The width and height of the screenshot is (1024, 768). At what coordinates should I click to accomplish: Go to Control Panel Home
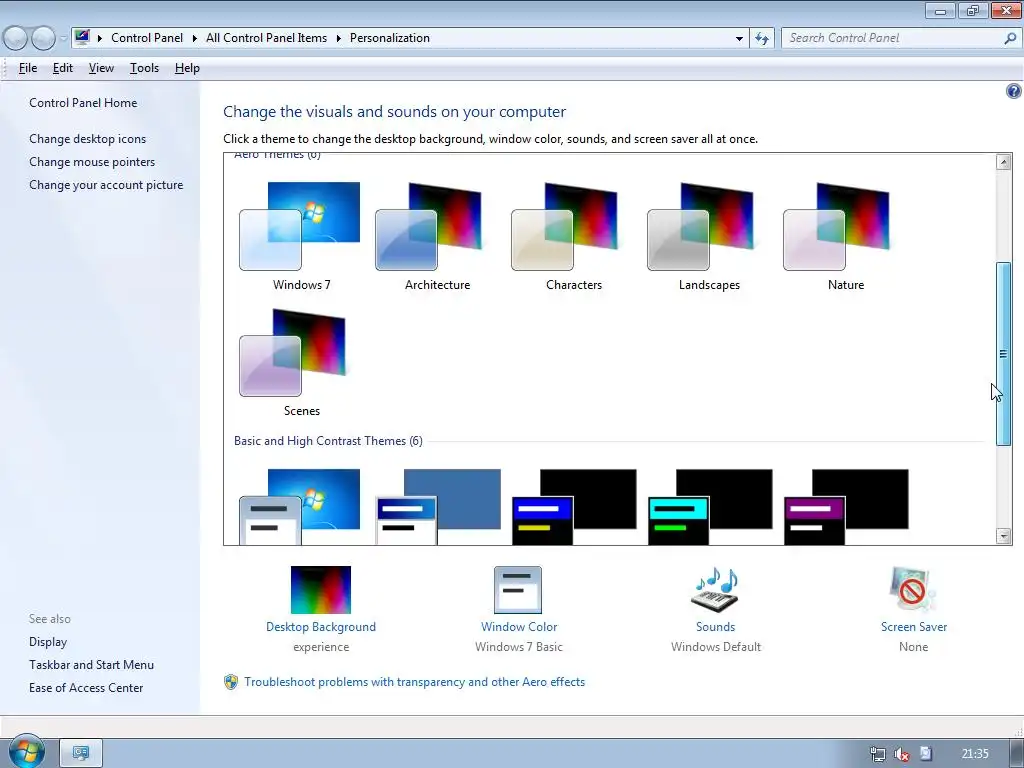(x=83, y=103)
